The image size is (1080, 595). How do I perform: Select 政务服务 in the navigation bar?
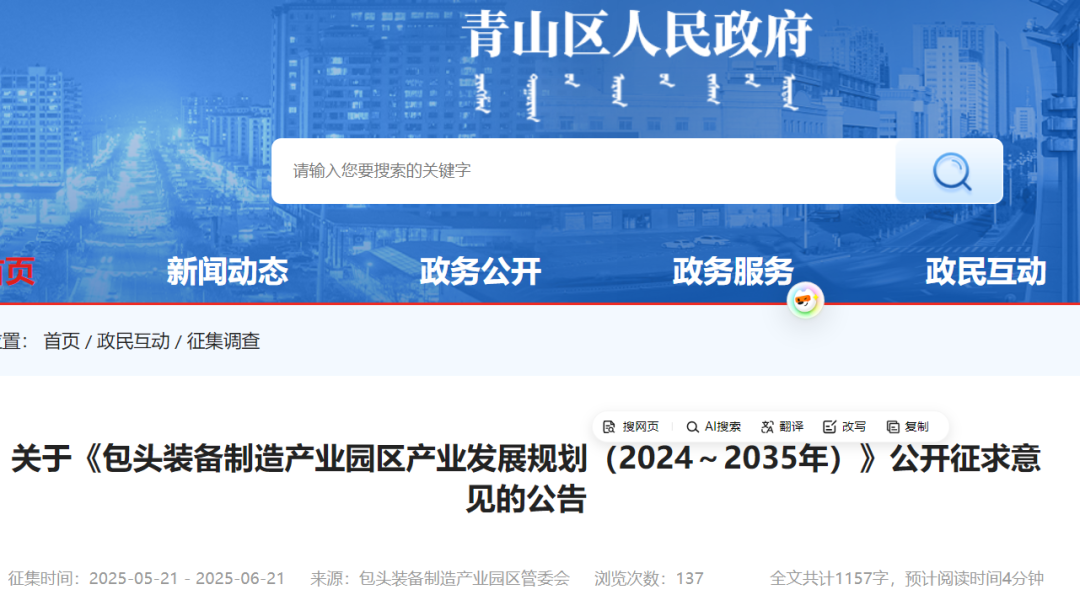tap(733, 271)
